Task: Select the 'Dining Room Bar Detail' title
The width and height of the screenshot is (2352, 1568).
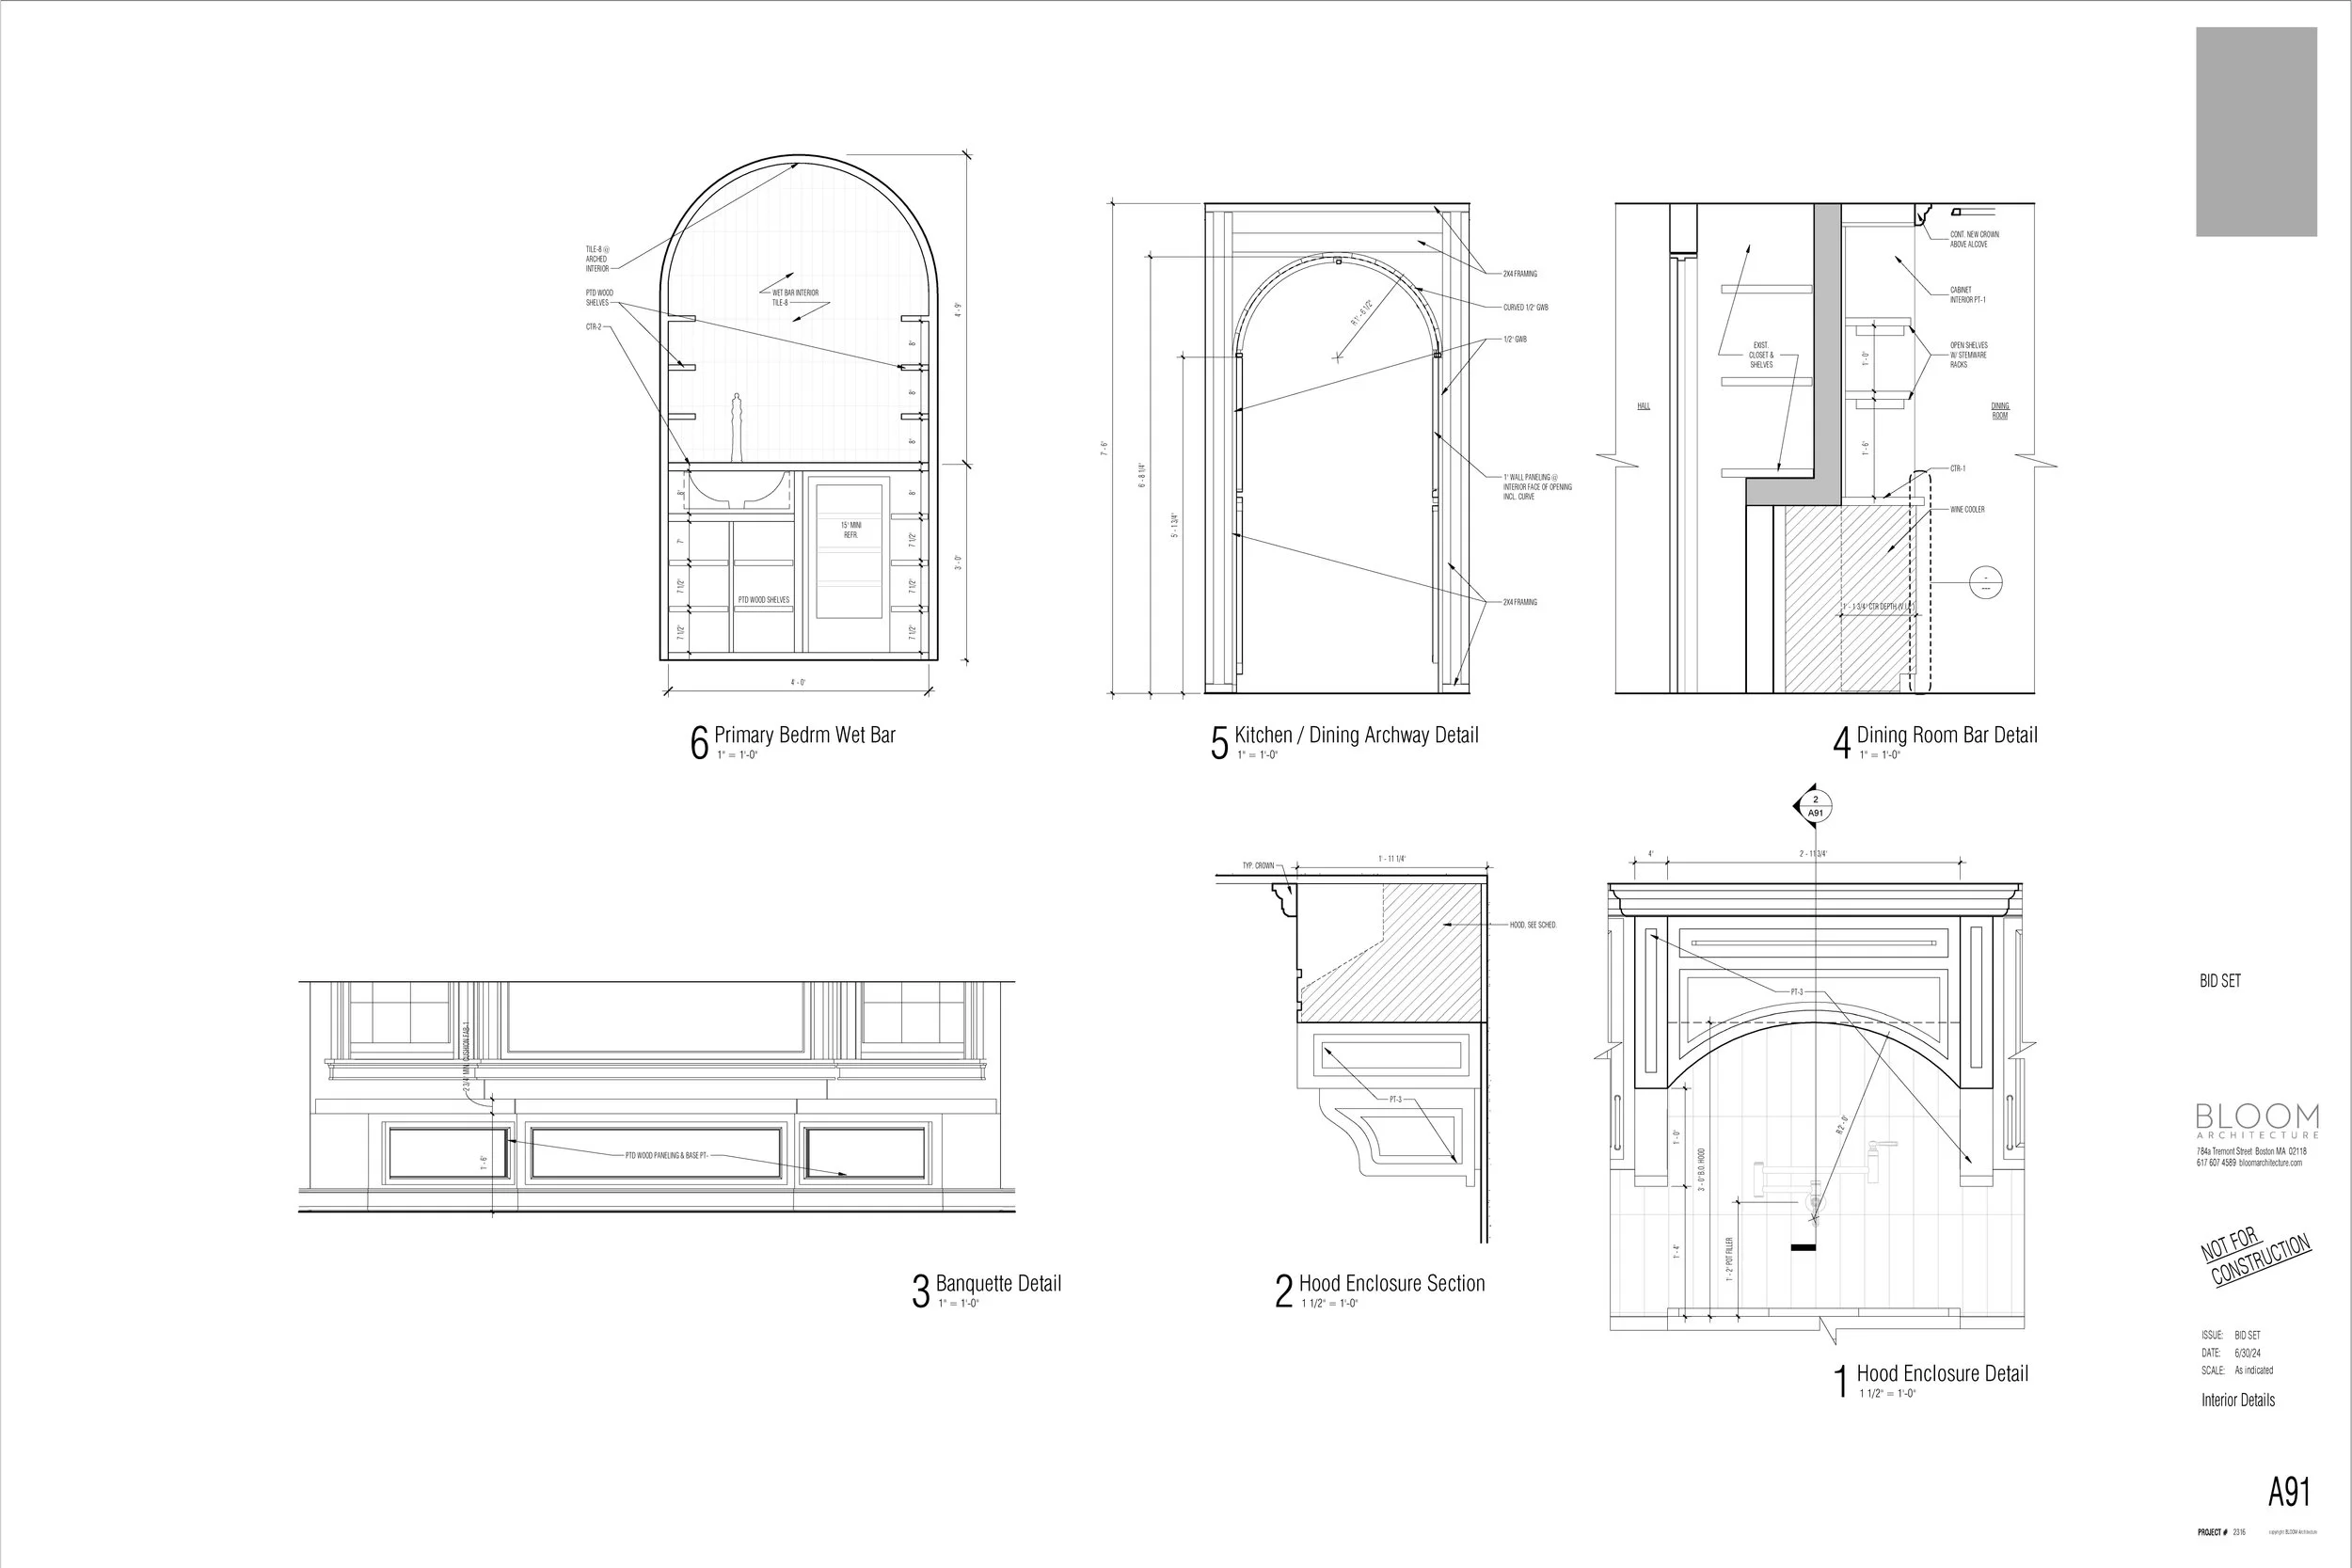Action: [1947, 735]
